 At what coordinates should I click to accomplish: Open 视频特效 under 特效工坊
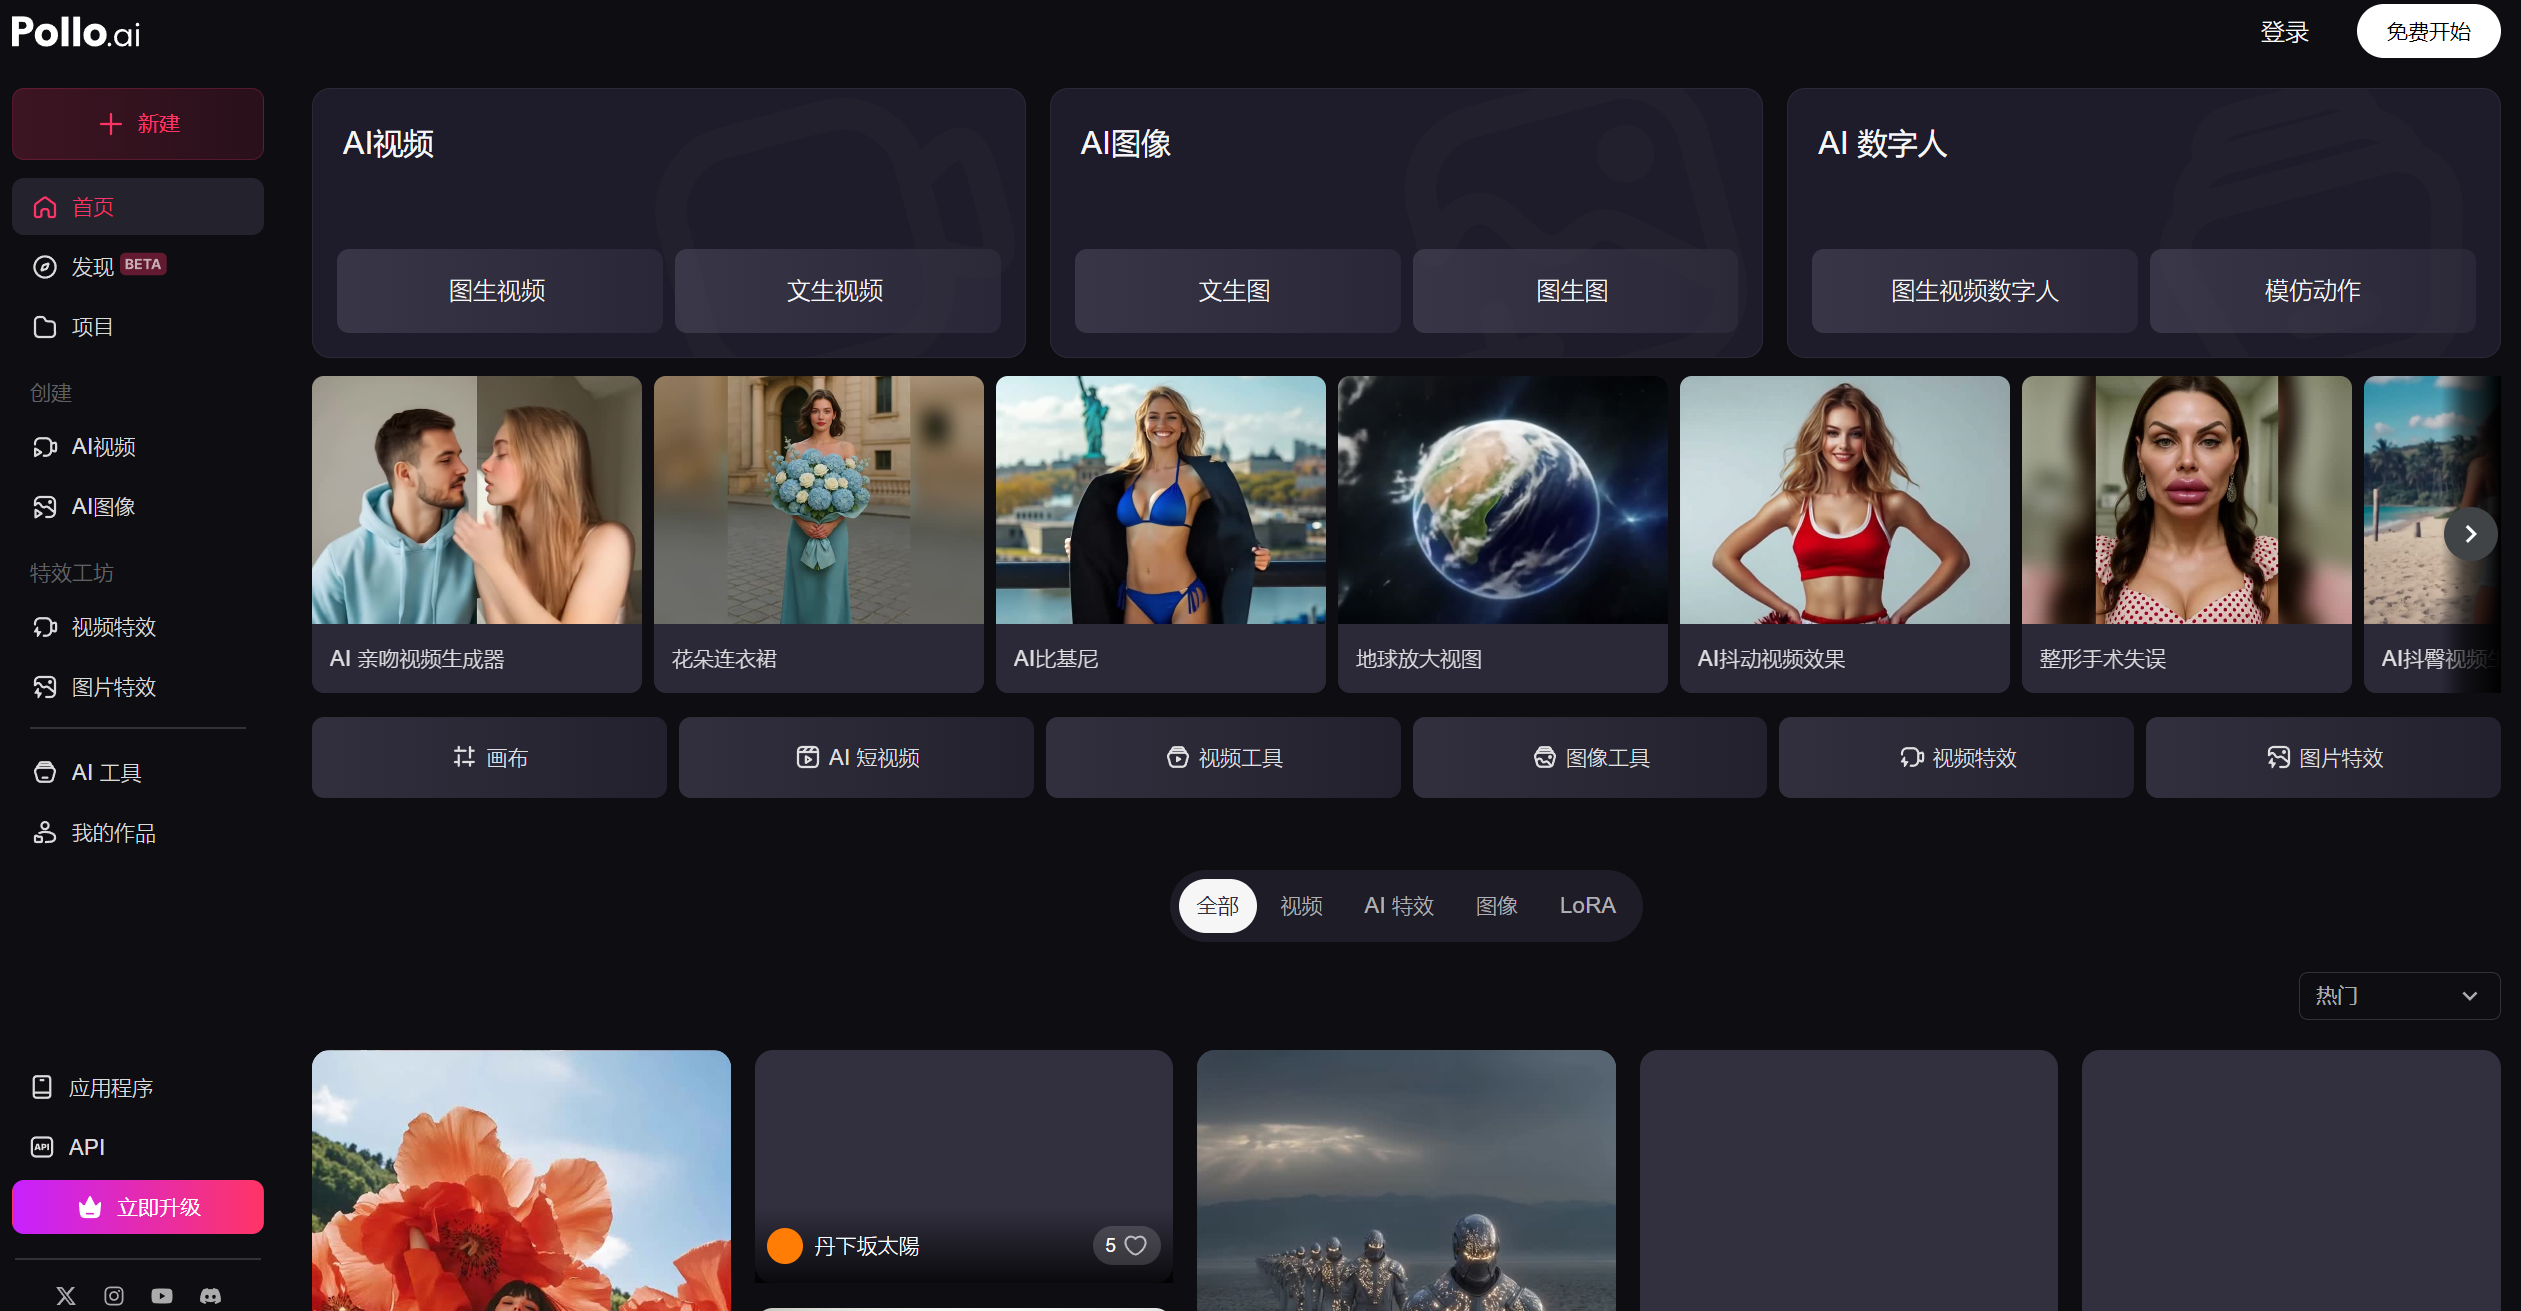coord(113,627)
